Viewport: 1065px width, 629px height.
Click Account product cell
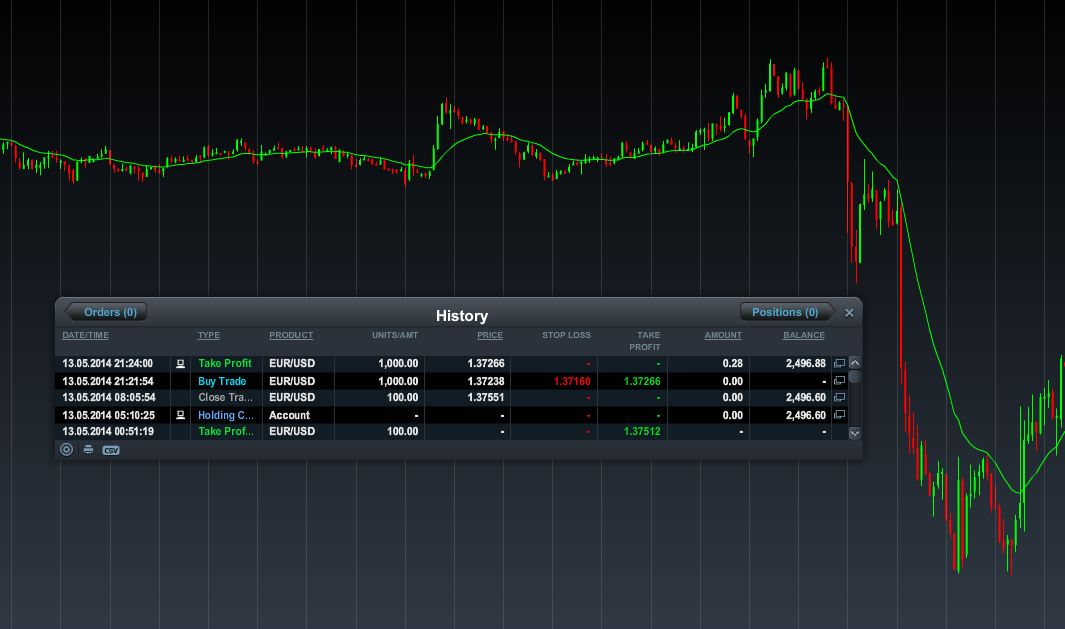(x=289, y=415)
